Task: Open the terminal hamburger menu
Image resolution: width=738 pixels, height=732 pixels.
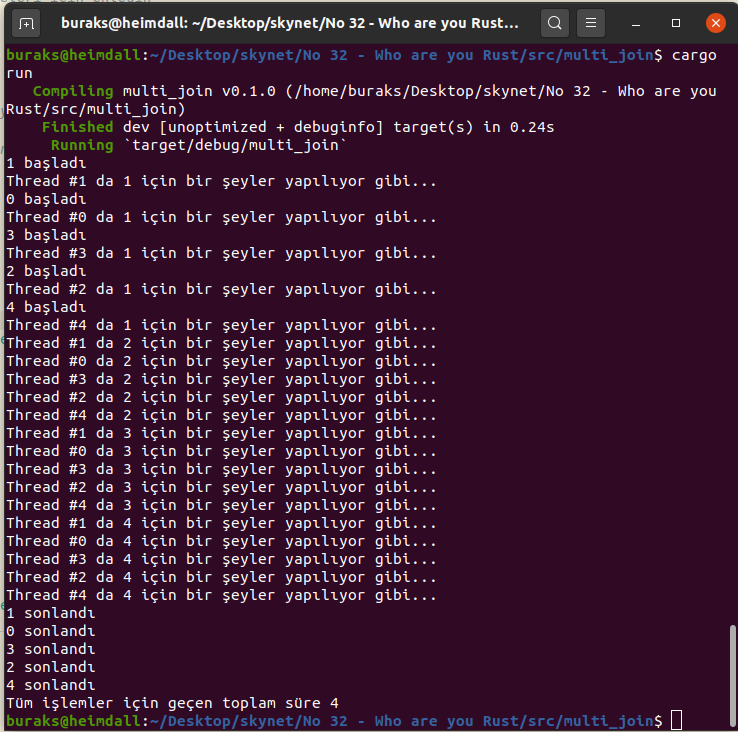Action: [593, 22]
